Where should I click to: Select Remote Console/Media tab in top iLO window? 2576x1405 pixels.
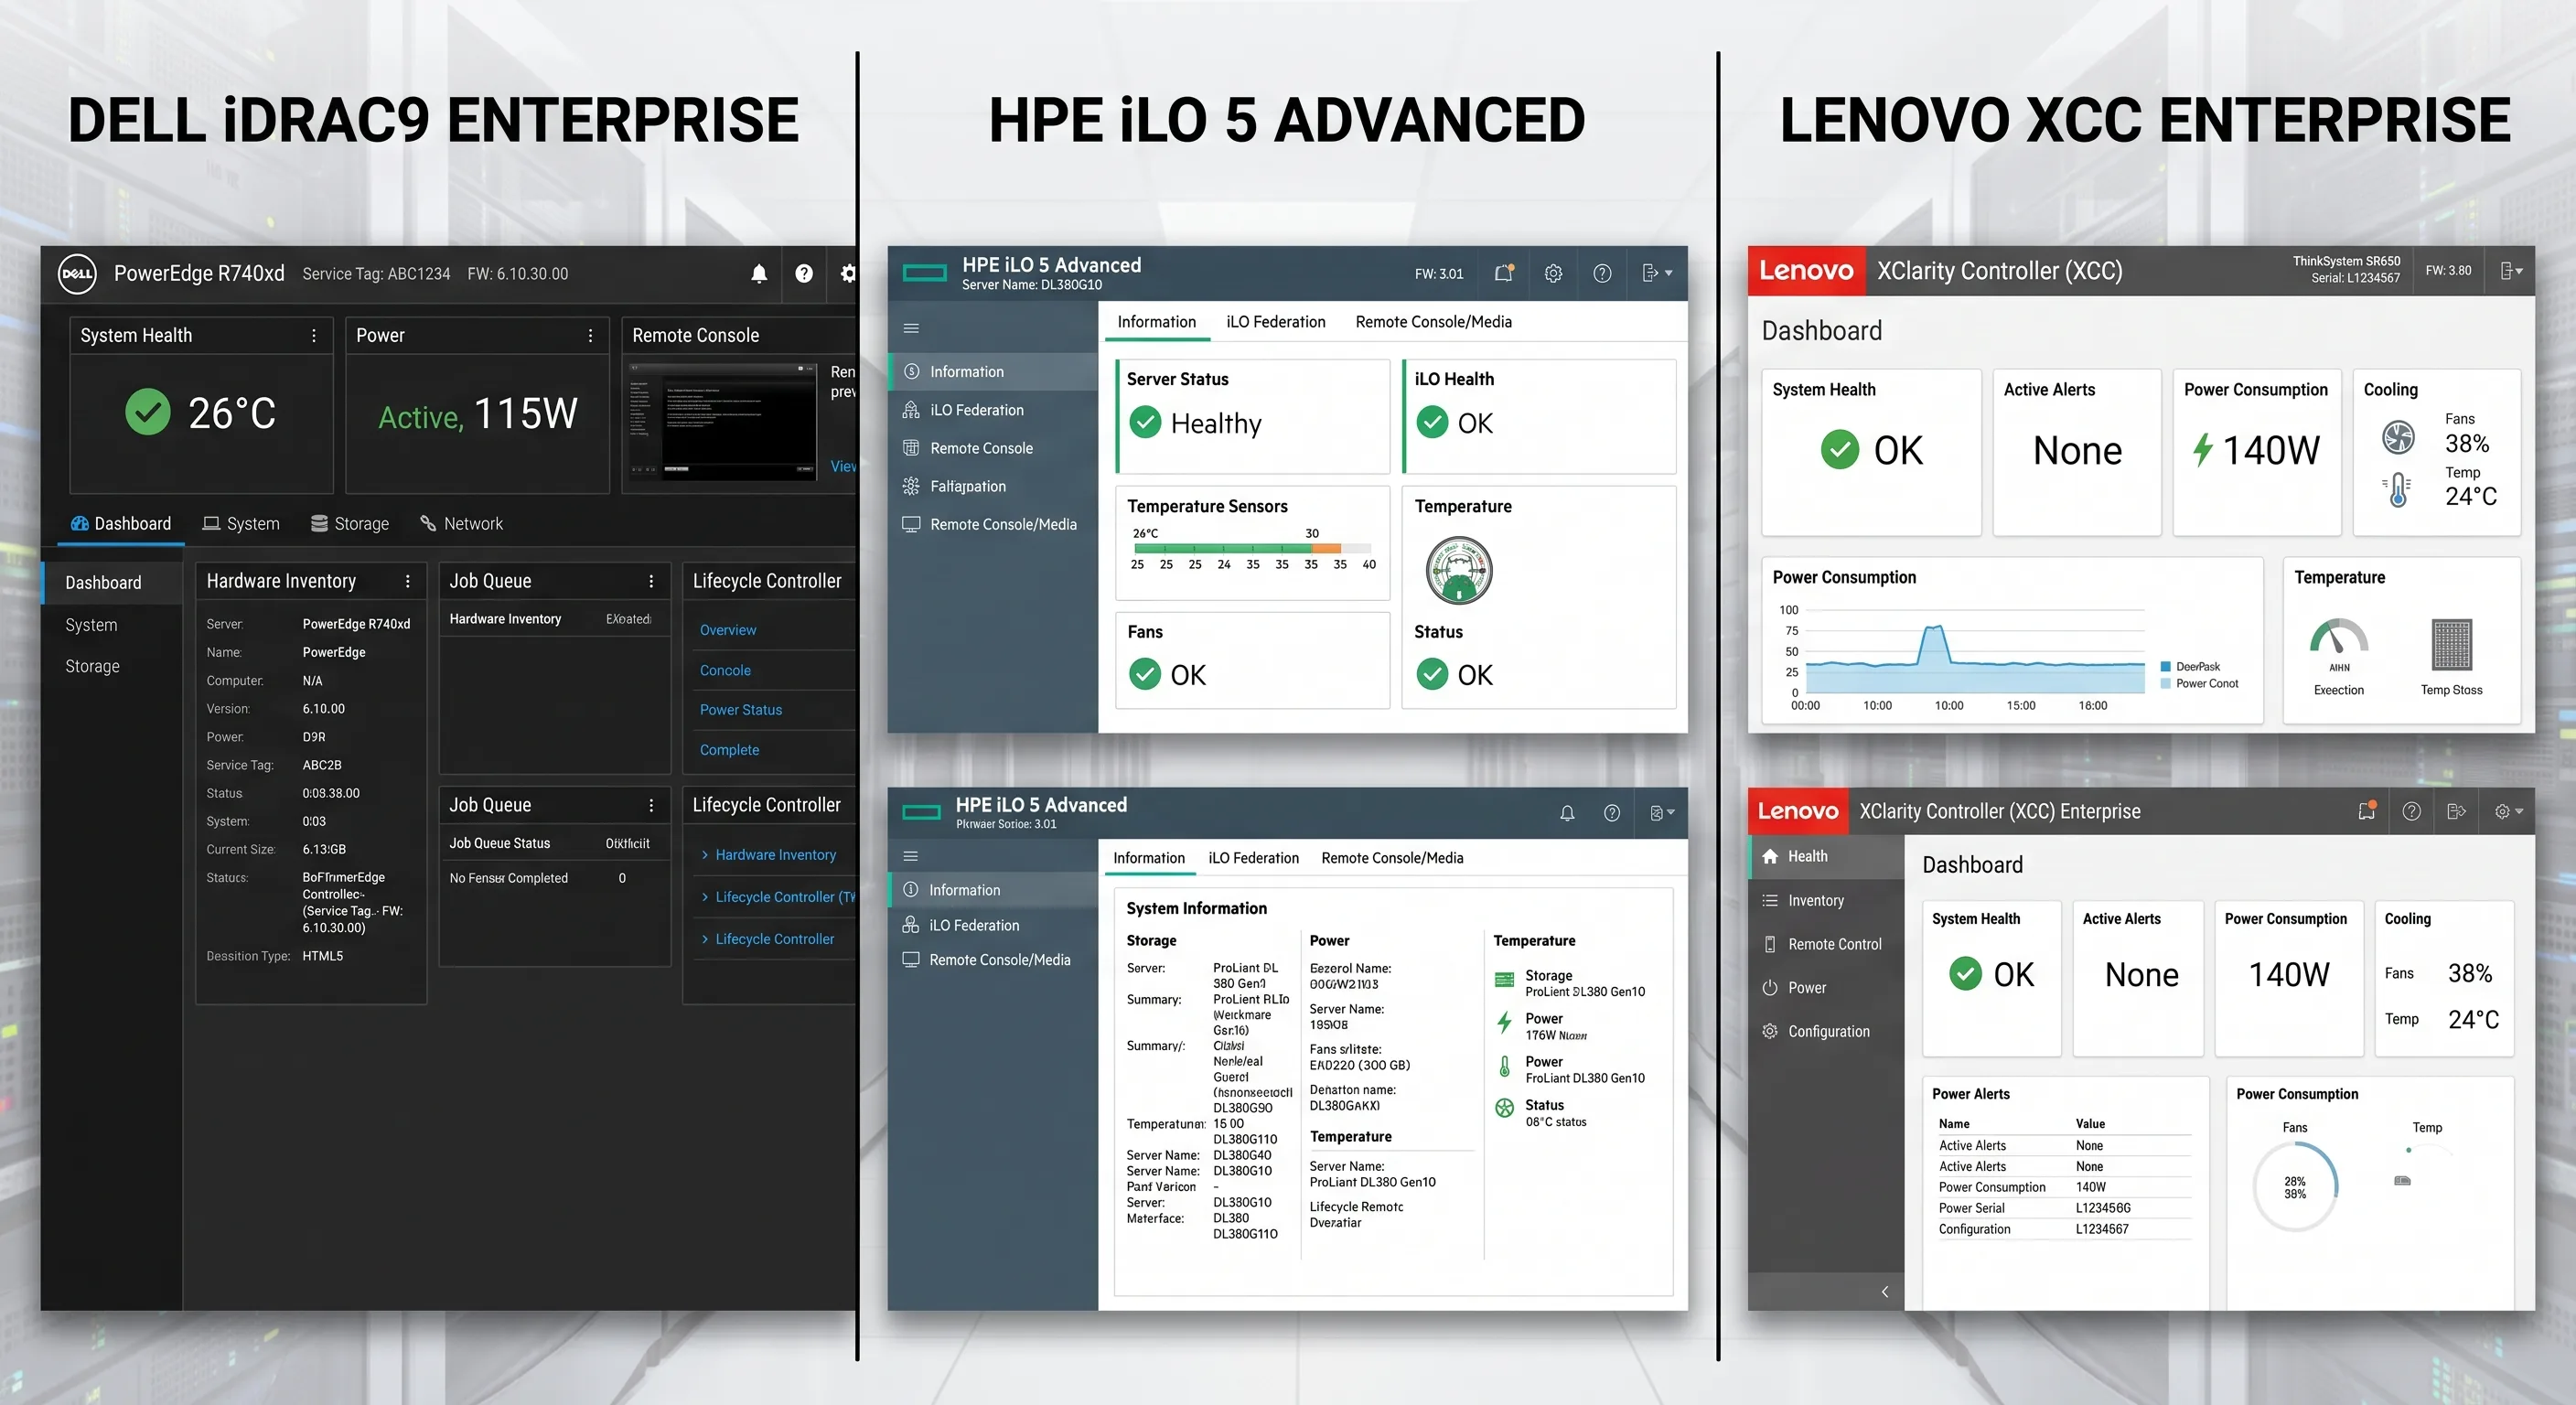tap(1433, 322)
